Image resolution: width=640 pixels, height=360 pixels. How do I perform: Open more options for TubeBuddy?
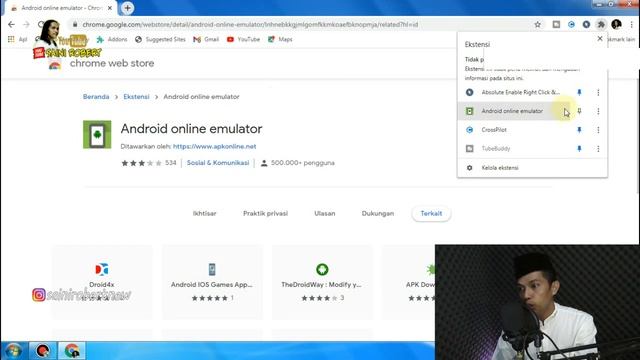598,149
